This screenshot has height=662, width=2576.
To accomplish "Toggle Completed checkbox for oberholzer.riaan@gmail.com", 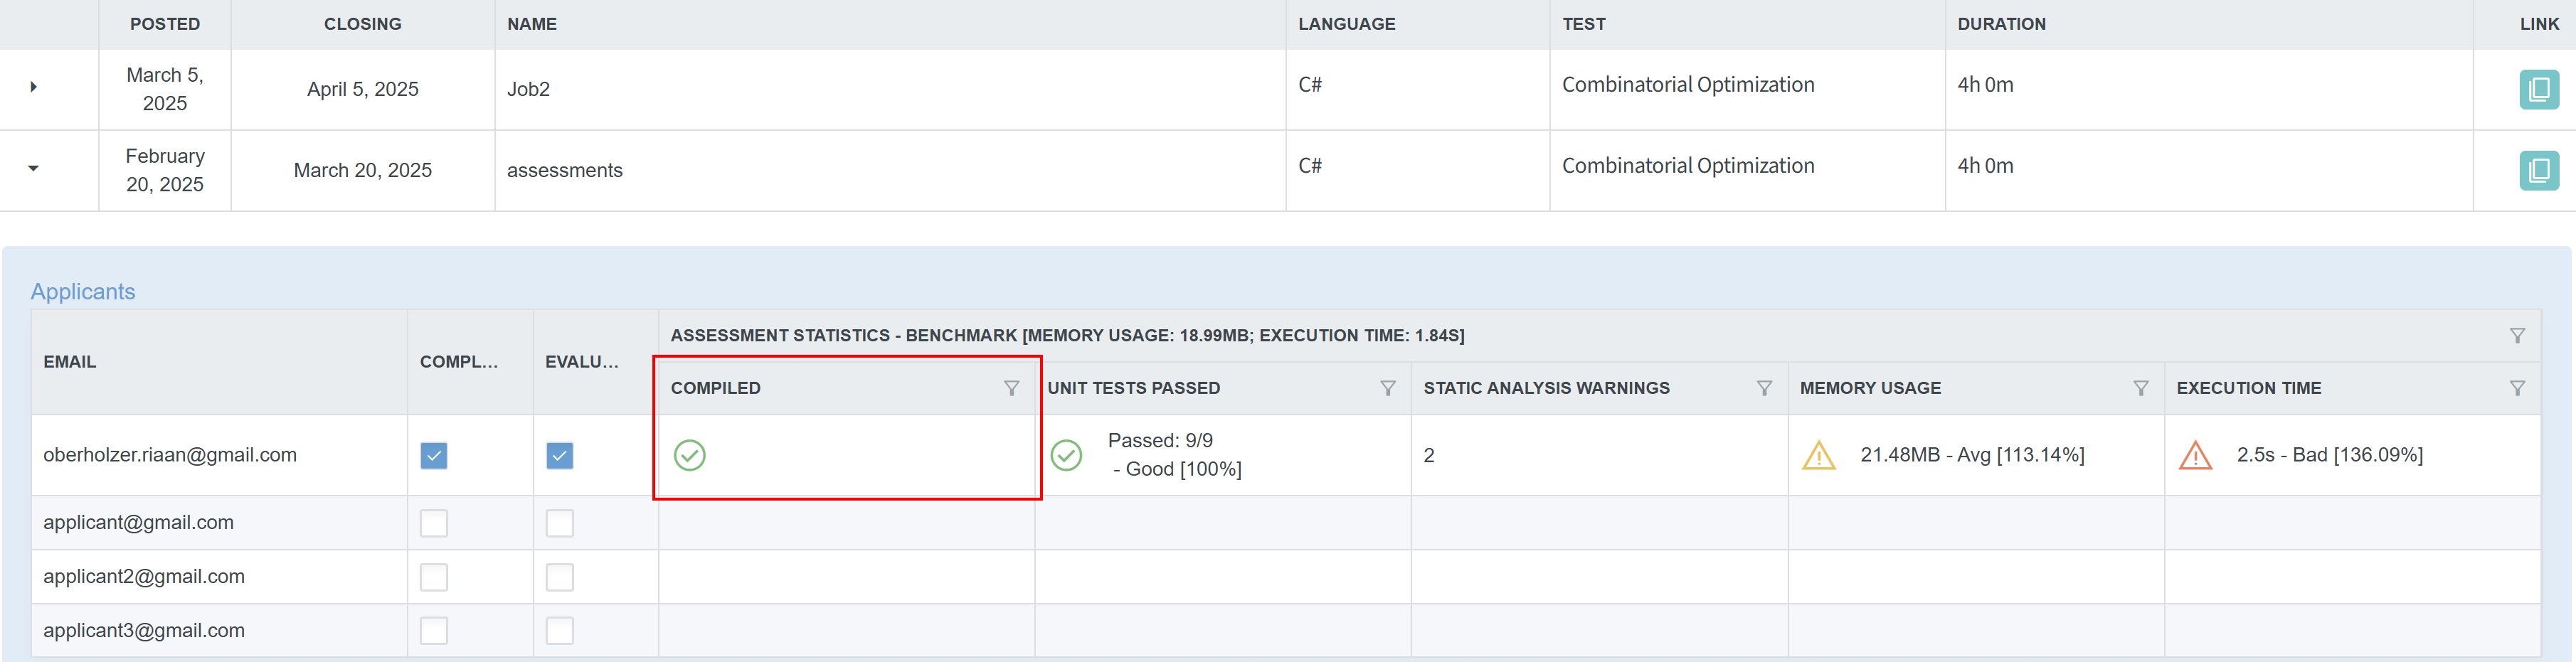I will pyautogui.click(x=433, y=455).
